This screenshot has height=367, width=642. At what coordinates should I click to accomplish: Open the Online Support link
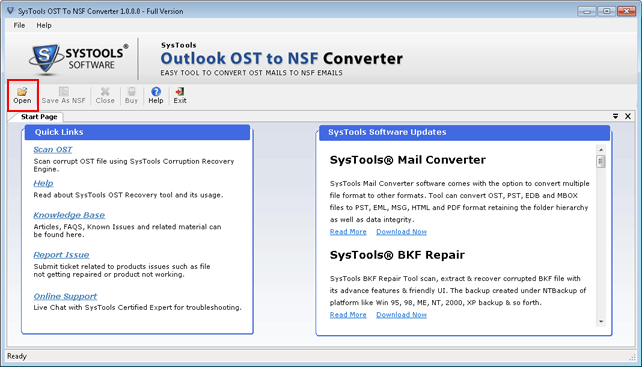(65, 296)
